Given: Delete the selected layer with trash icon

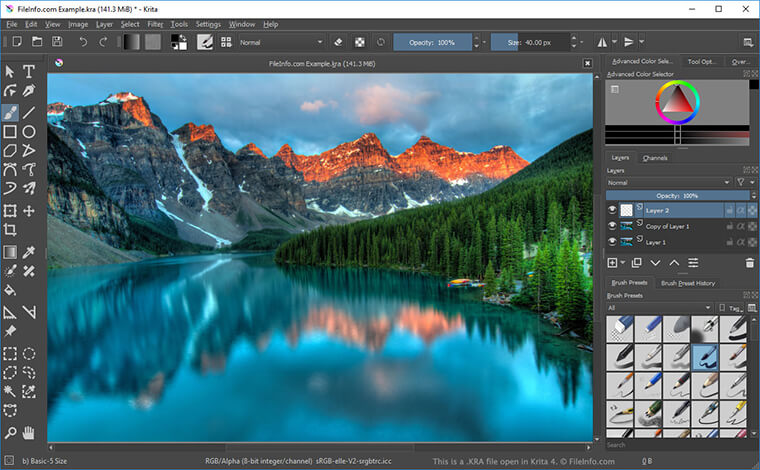Looking at the screenshot, I should pyautogui.click(x=750, y=263).
